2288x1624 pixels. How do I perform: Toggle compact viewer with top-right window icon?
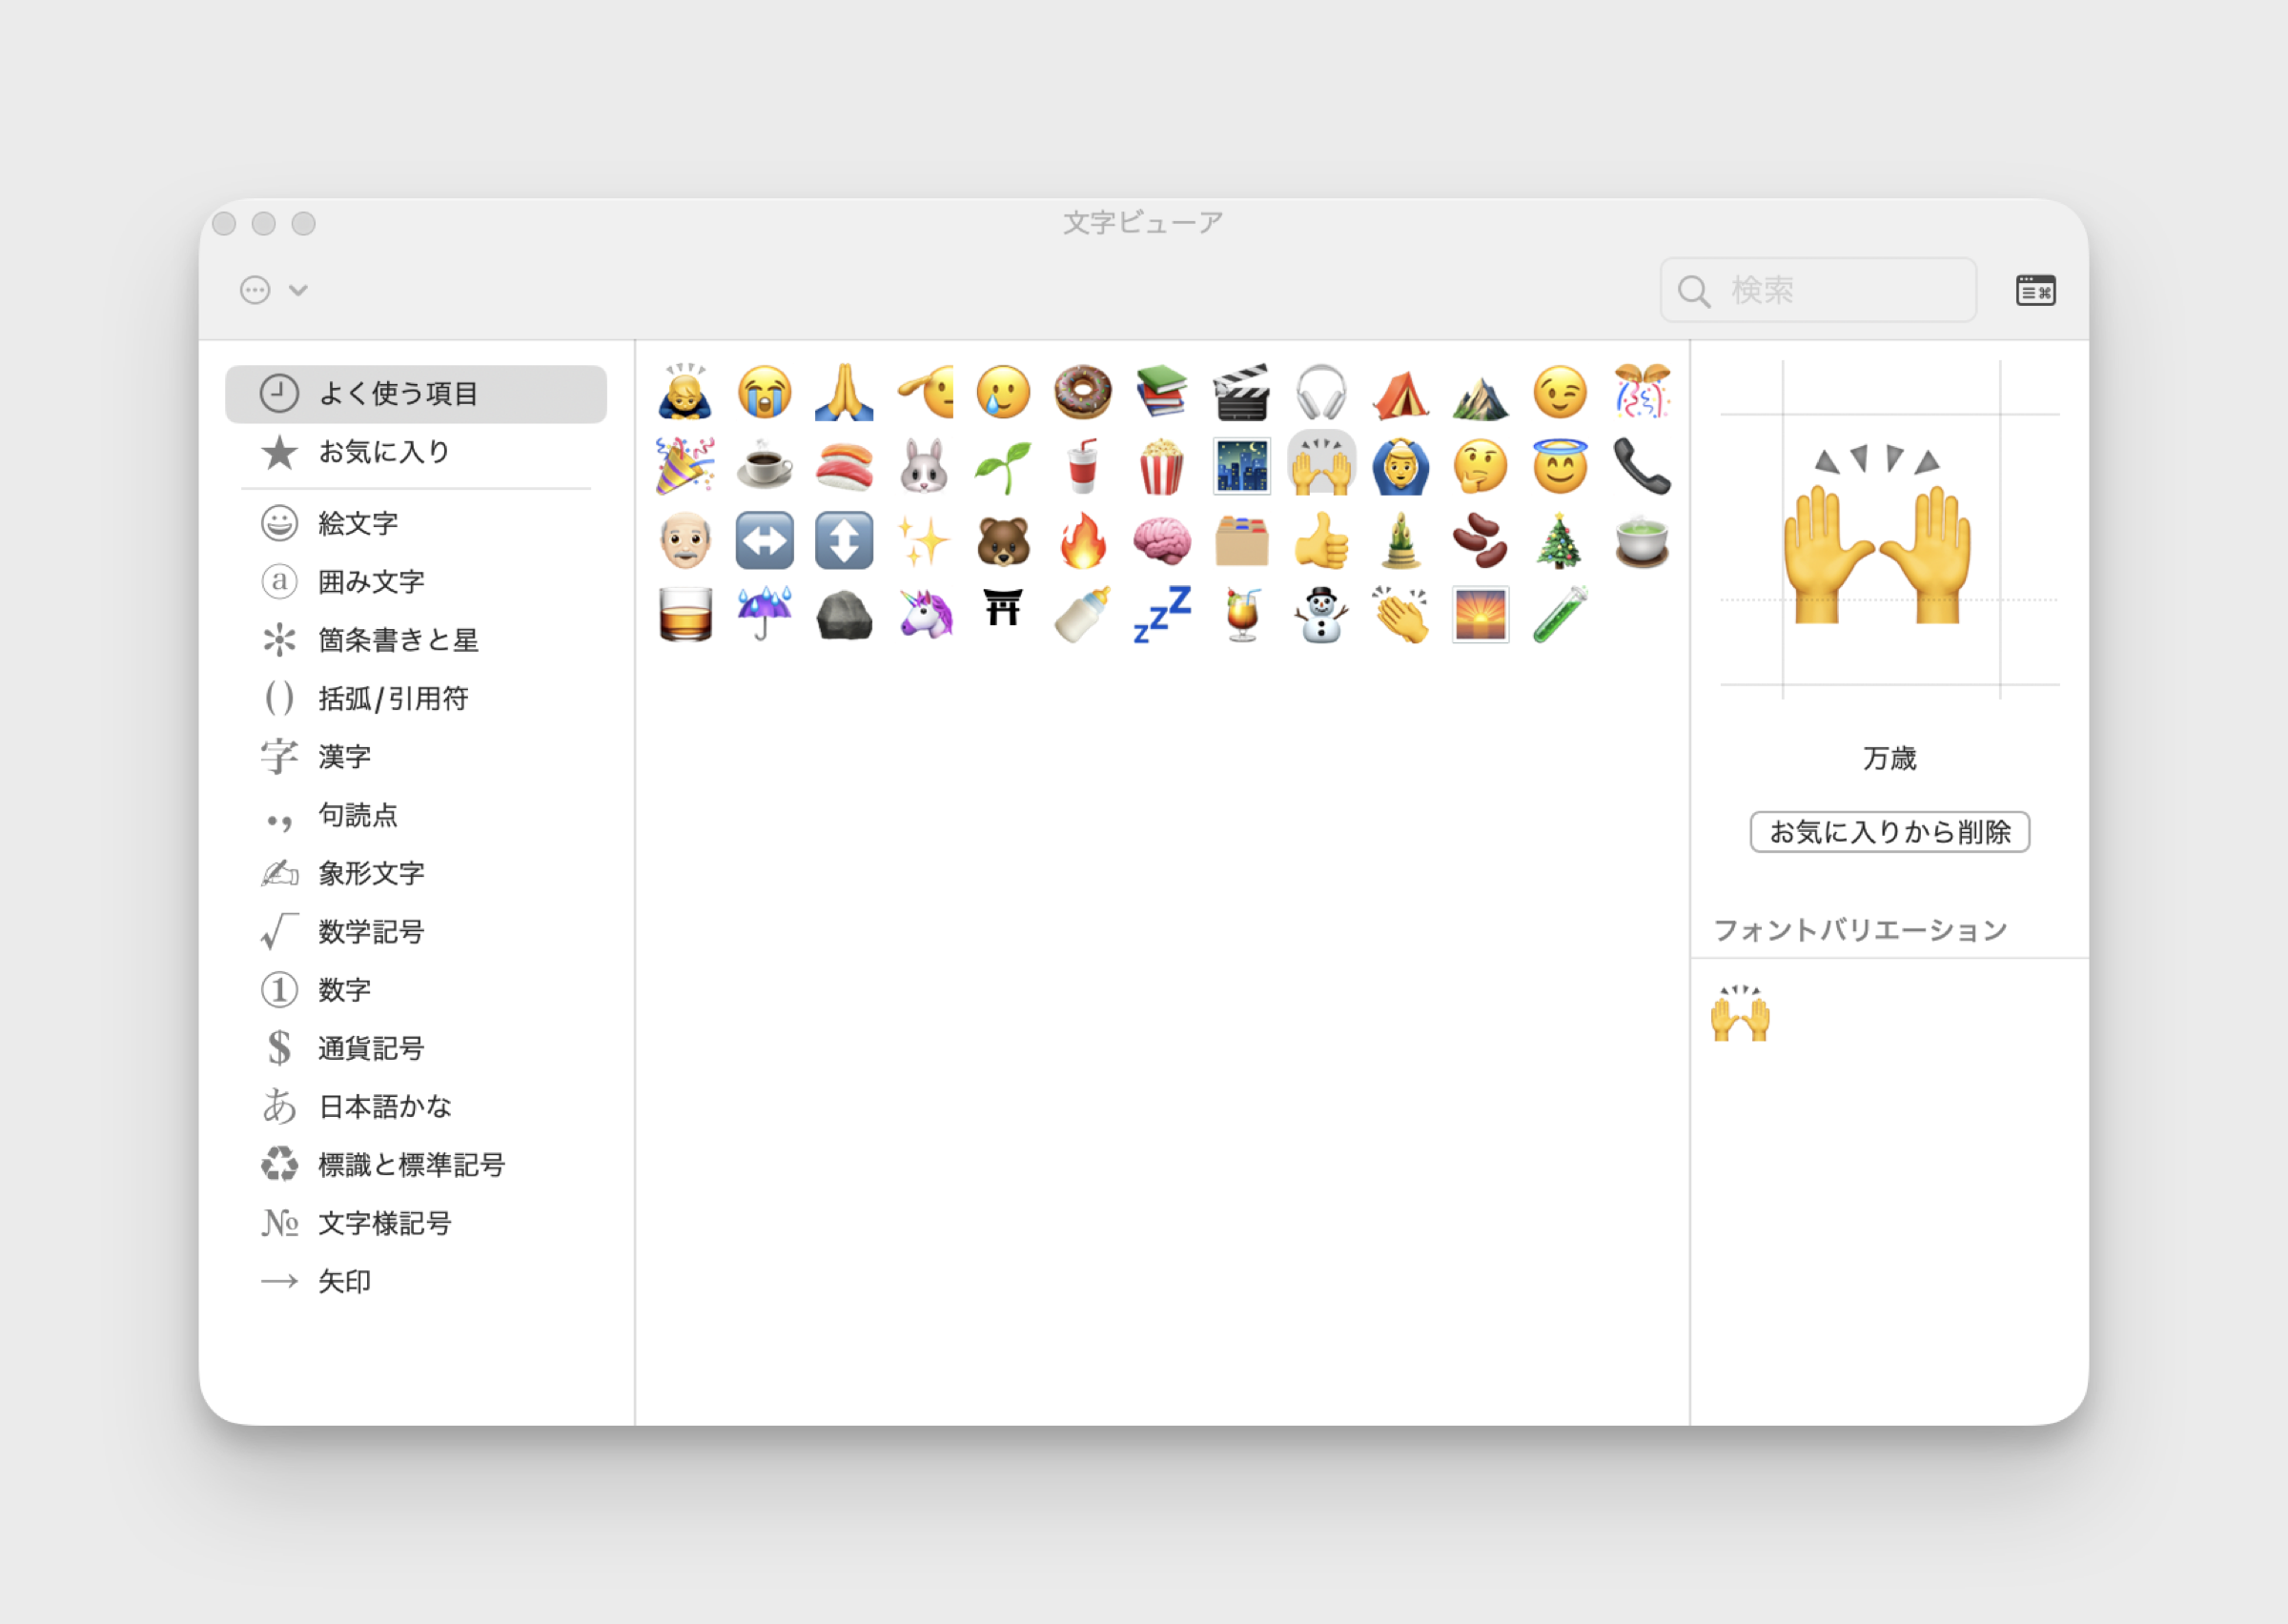[x=2035, y=291]
